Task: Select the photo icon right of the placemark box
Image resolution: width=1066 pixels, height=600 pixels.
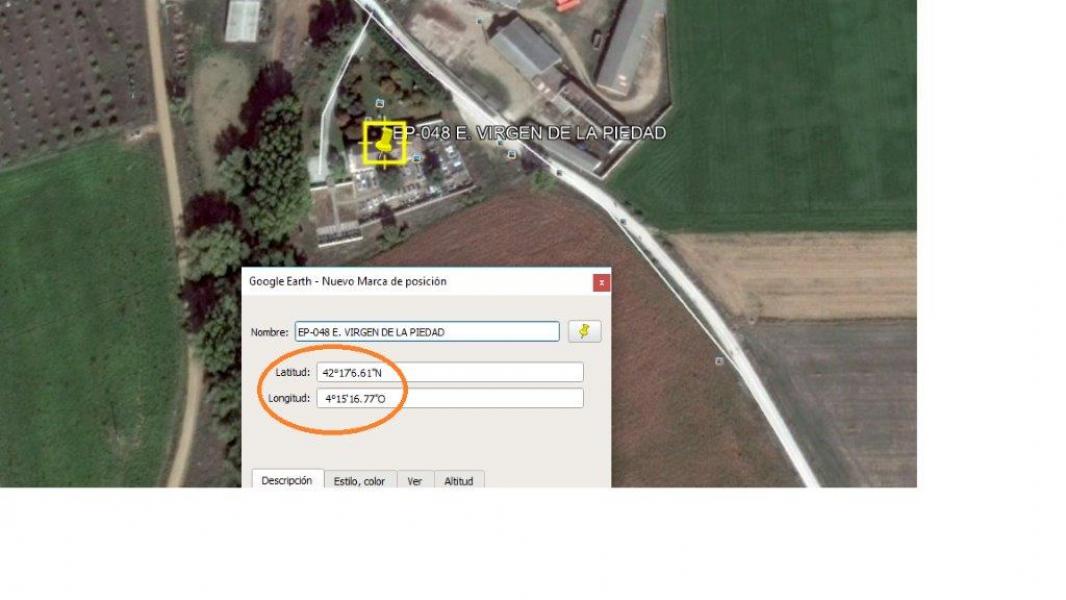Action: [x=417, y=158]
